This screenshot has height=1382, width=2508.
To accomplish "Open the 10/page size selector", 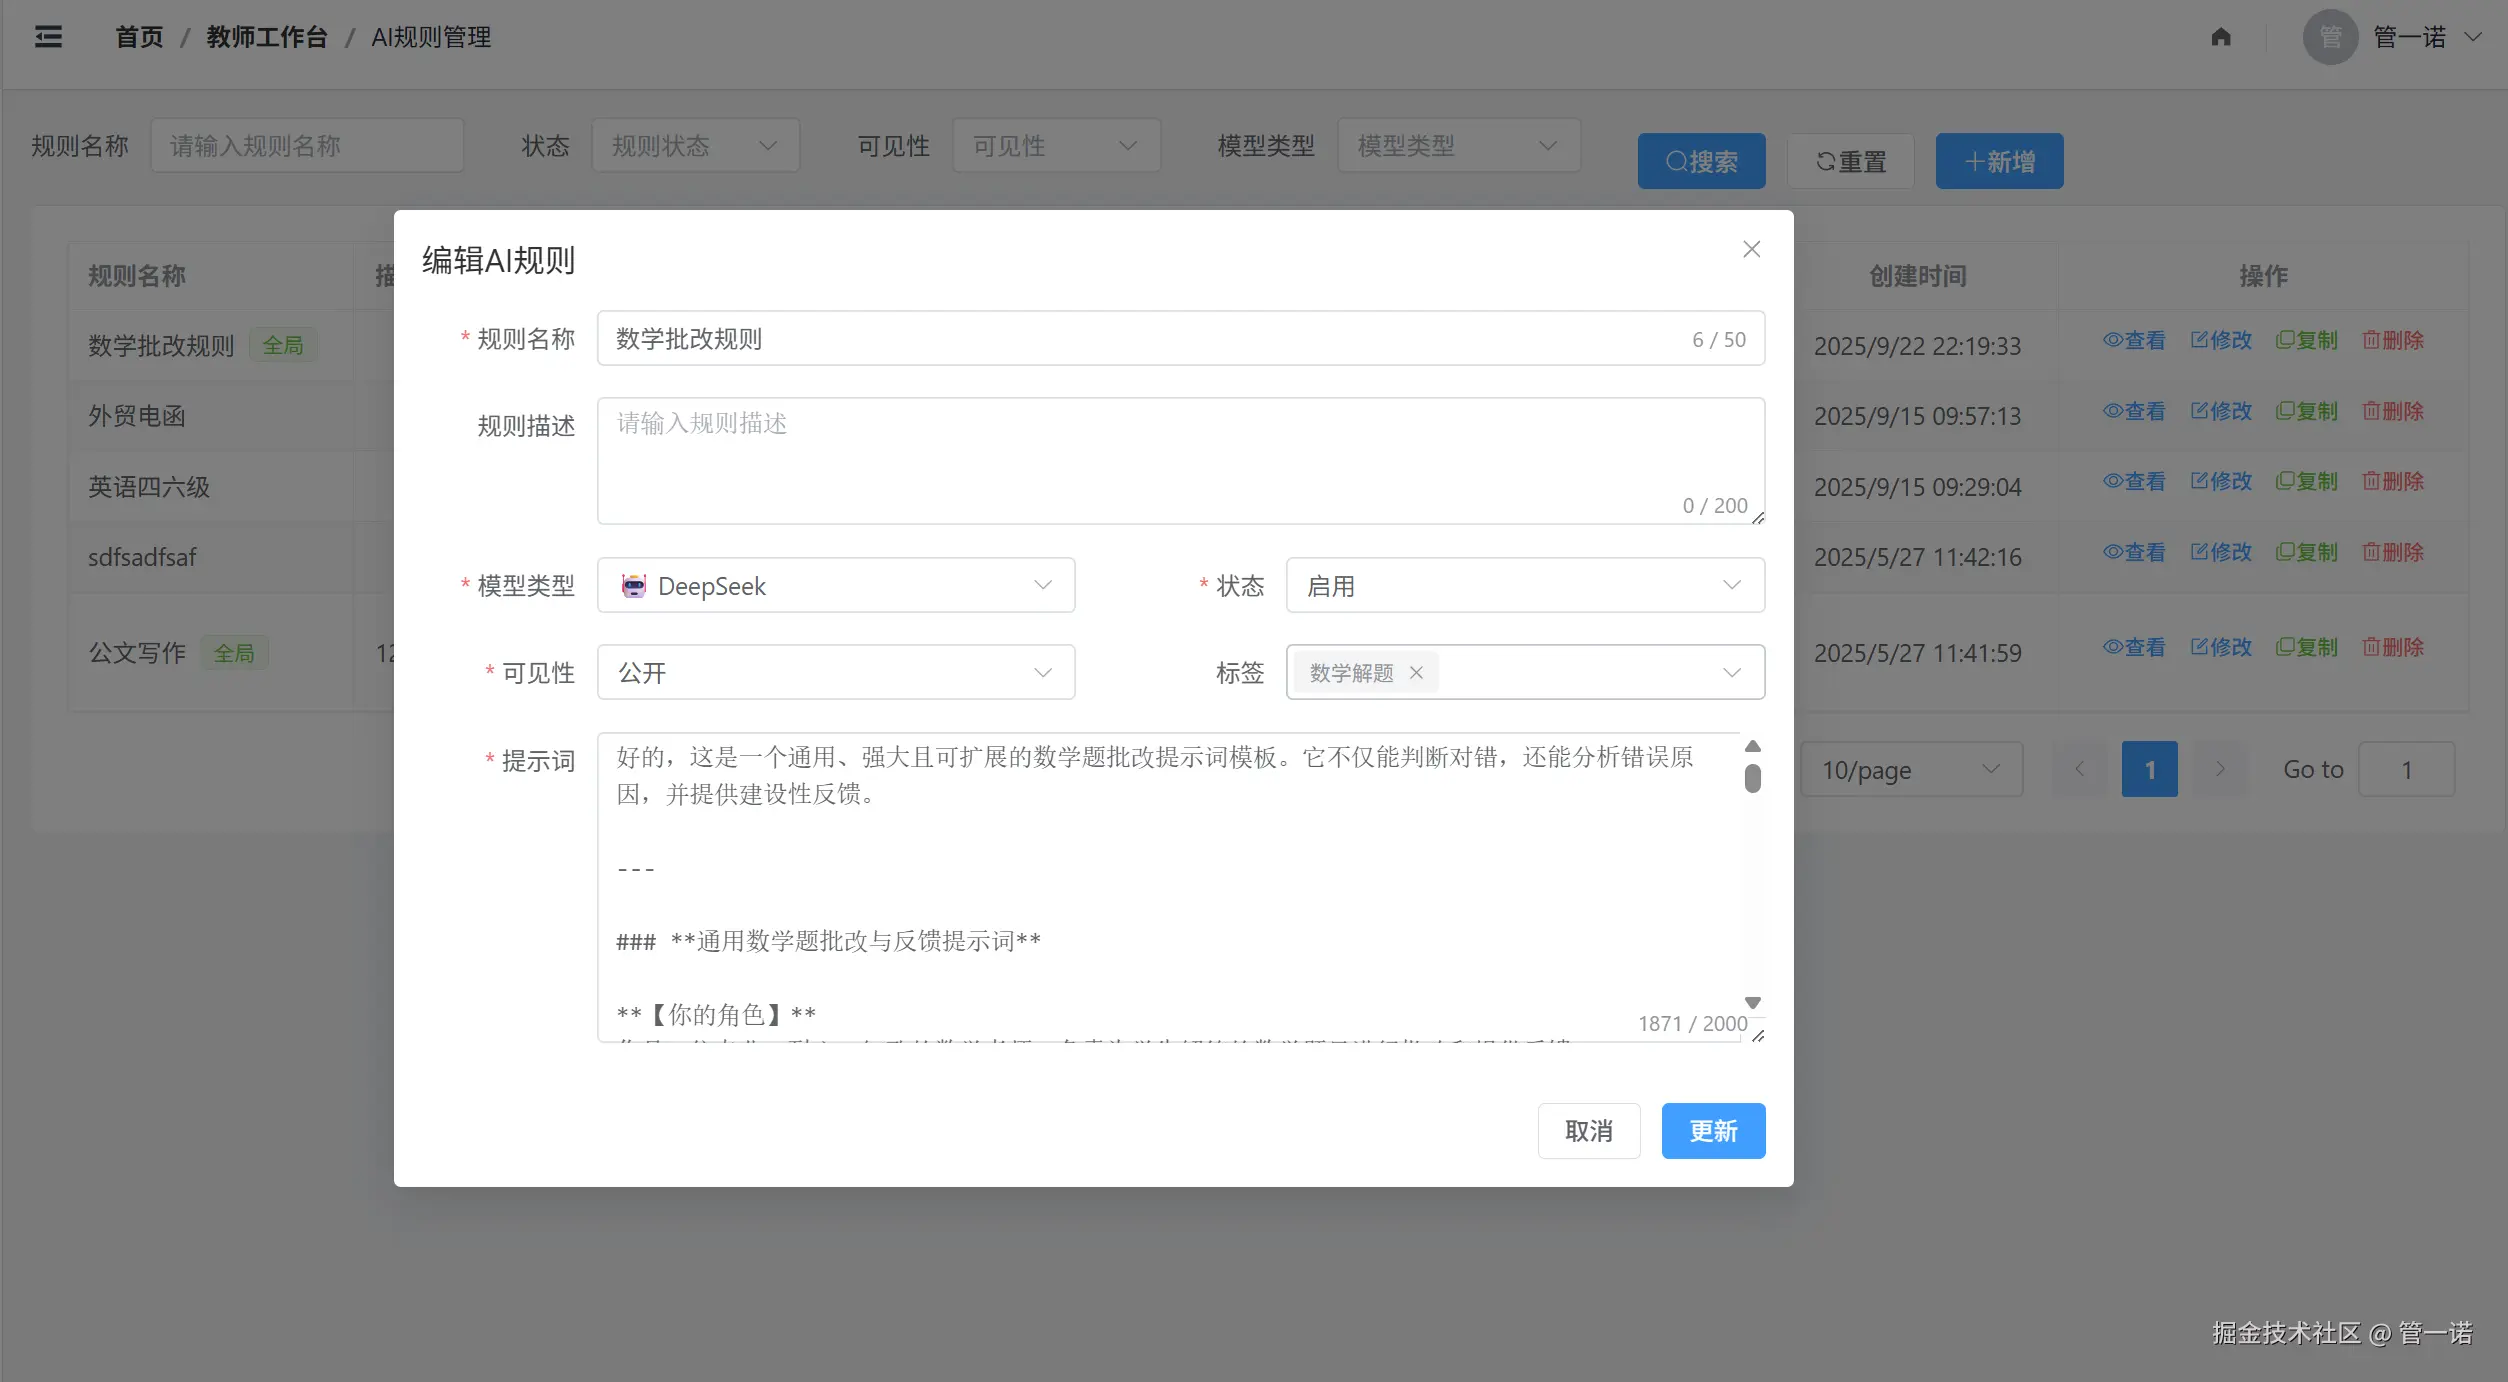I will (1910, 770).
